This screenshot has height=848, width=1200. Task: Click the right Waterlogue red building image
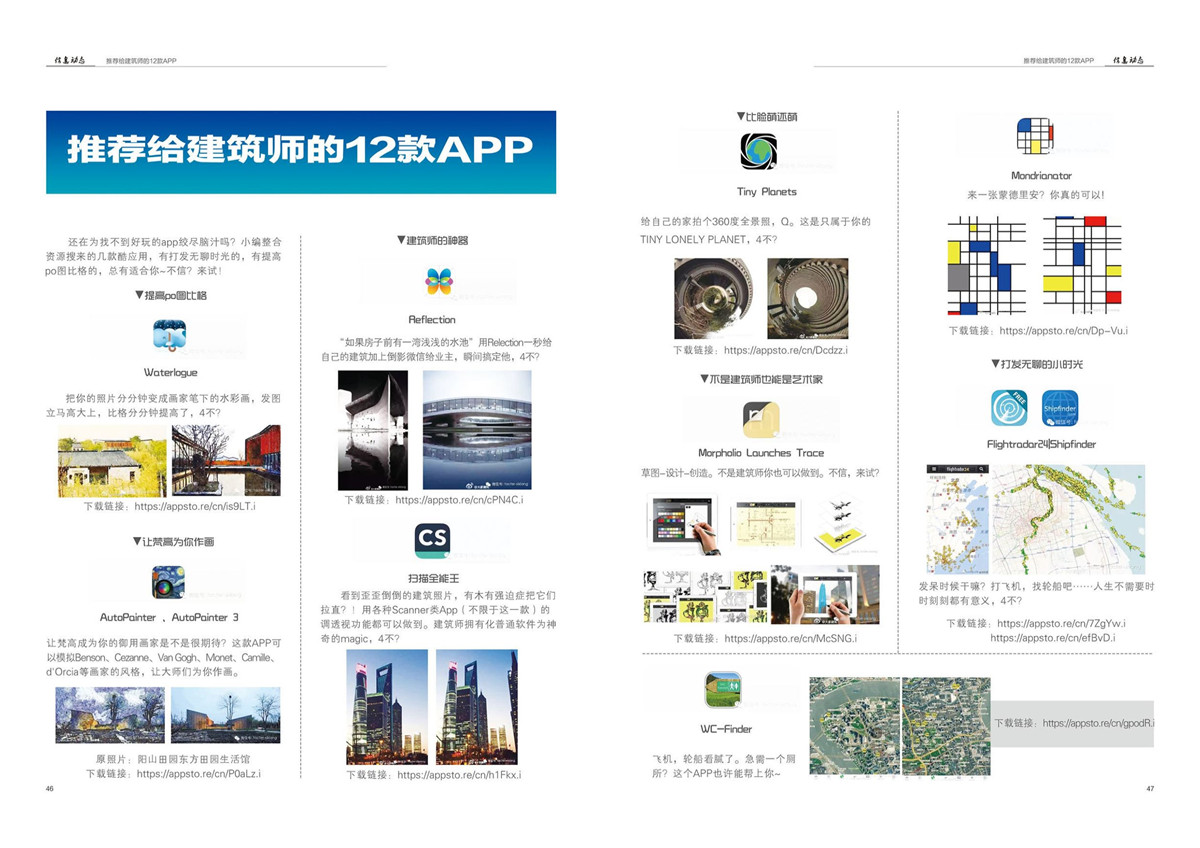[x=226, y=461]
